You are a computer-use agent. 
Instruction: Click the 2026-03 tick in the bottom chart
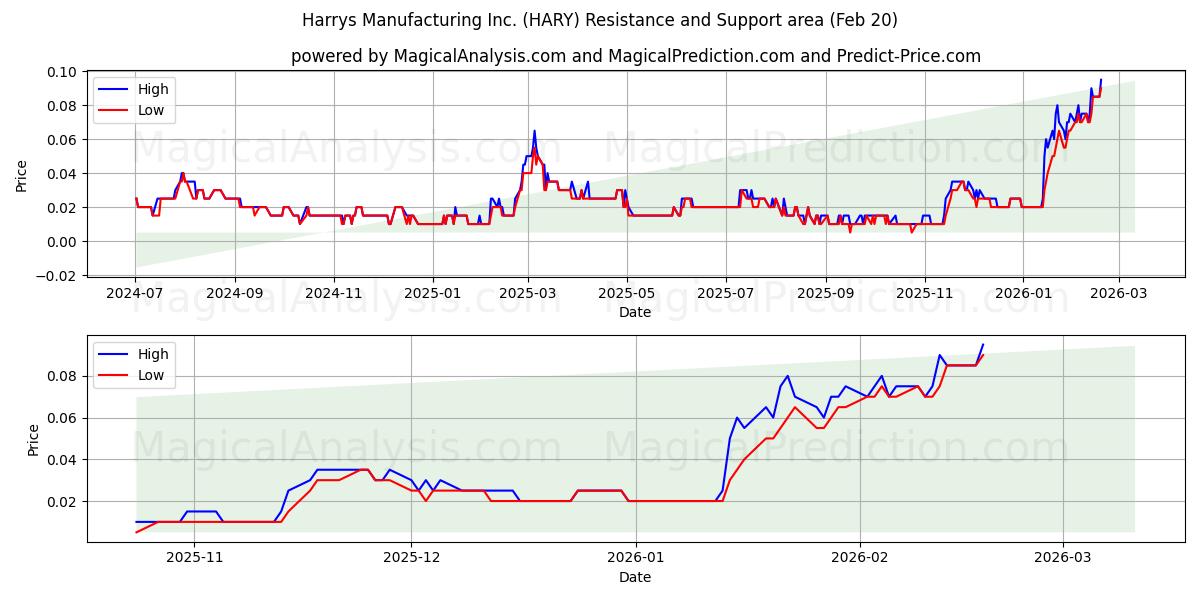[x=1063, y=557]
